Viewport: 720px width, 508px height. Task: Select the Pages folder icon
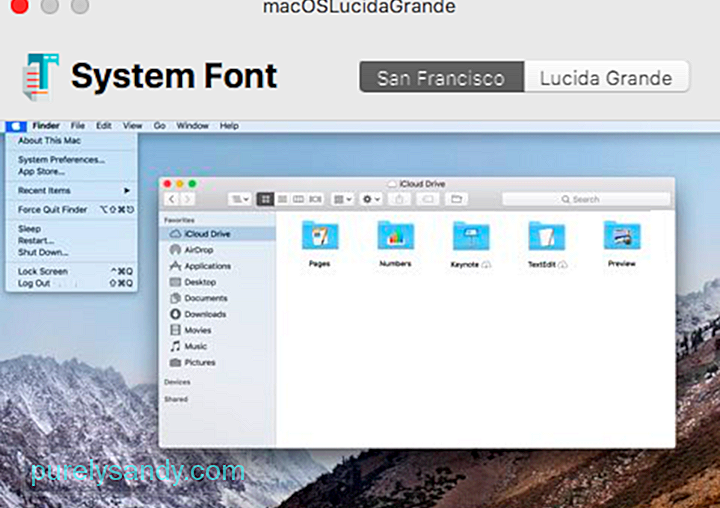[x=320, y=235]
